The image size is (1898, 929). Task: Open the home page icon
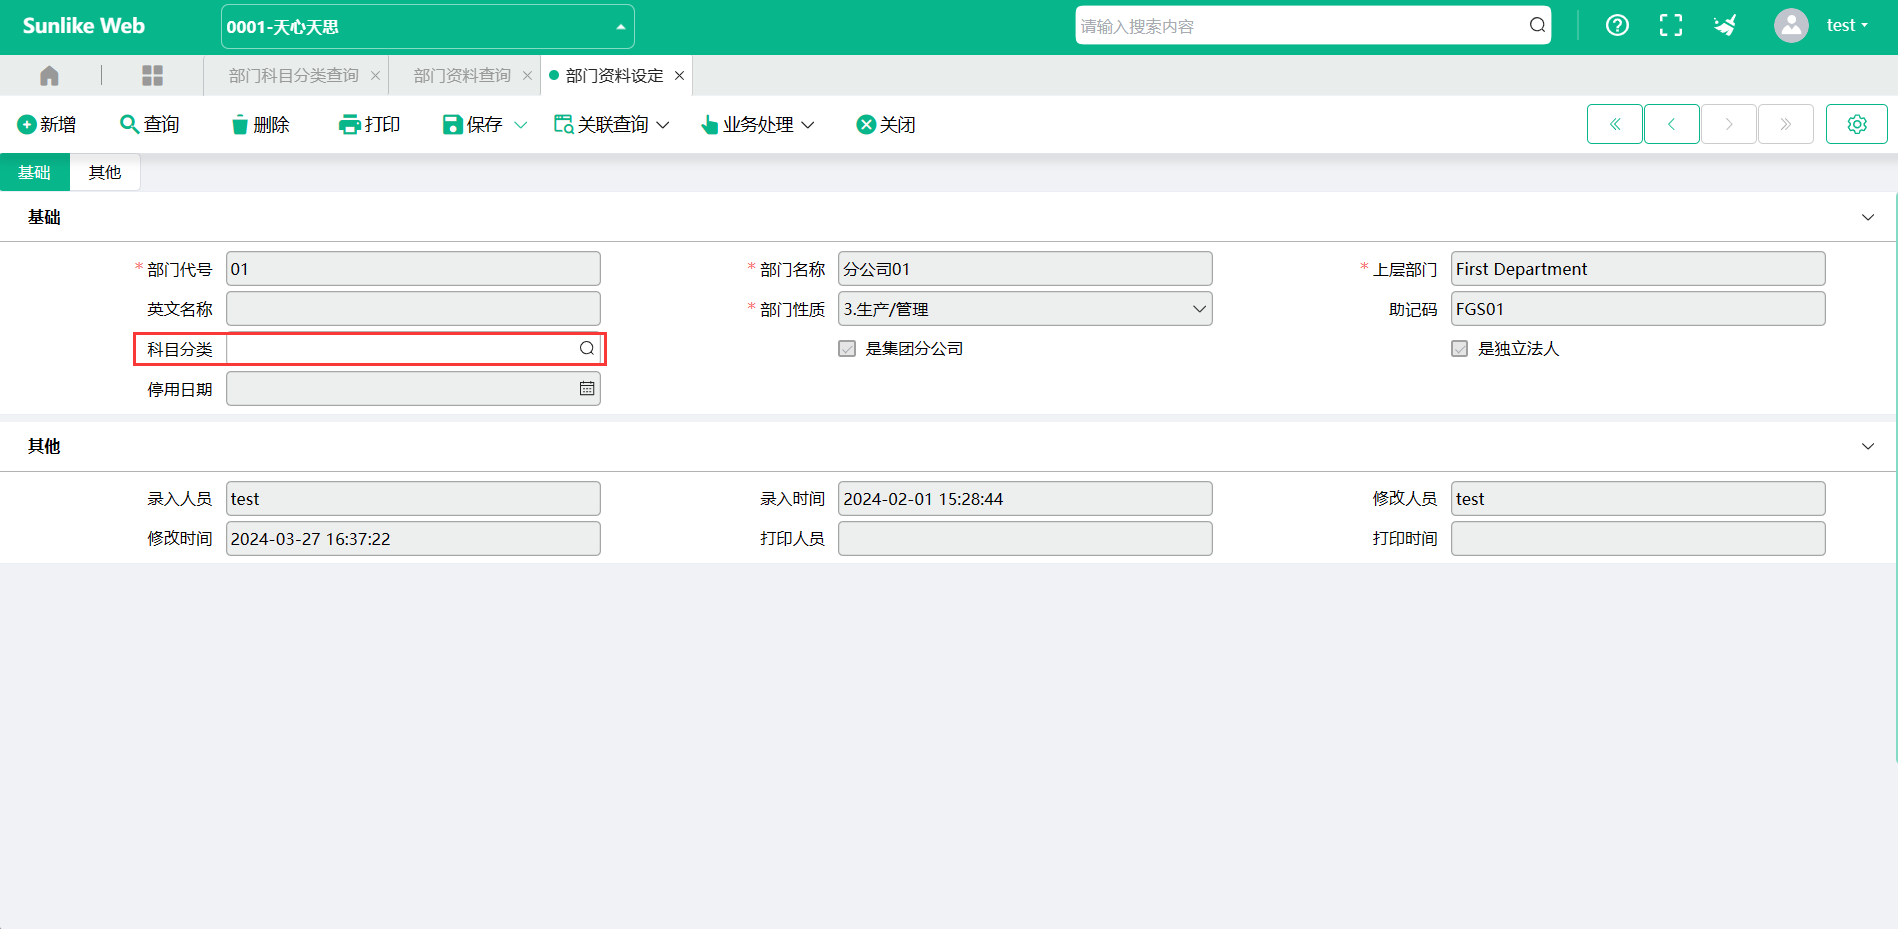click(49, 76)
